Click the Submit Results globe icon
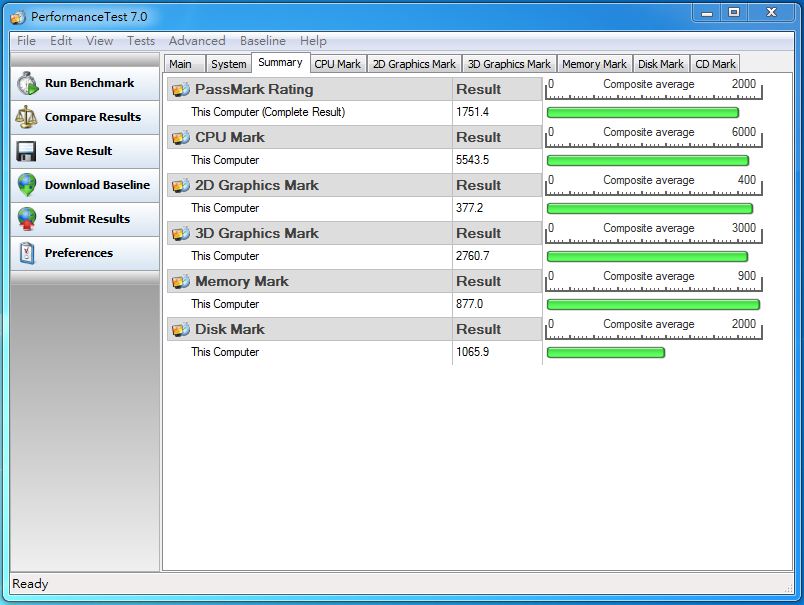804x605 pixels. [x=27, y=219]
